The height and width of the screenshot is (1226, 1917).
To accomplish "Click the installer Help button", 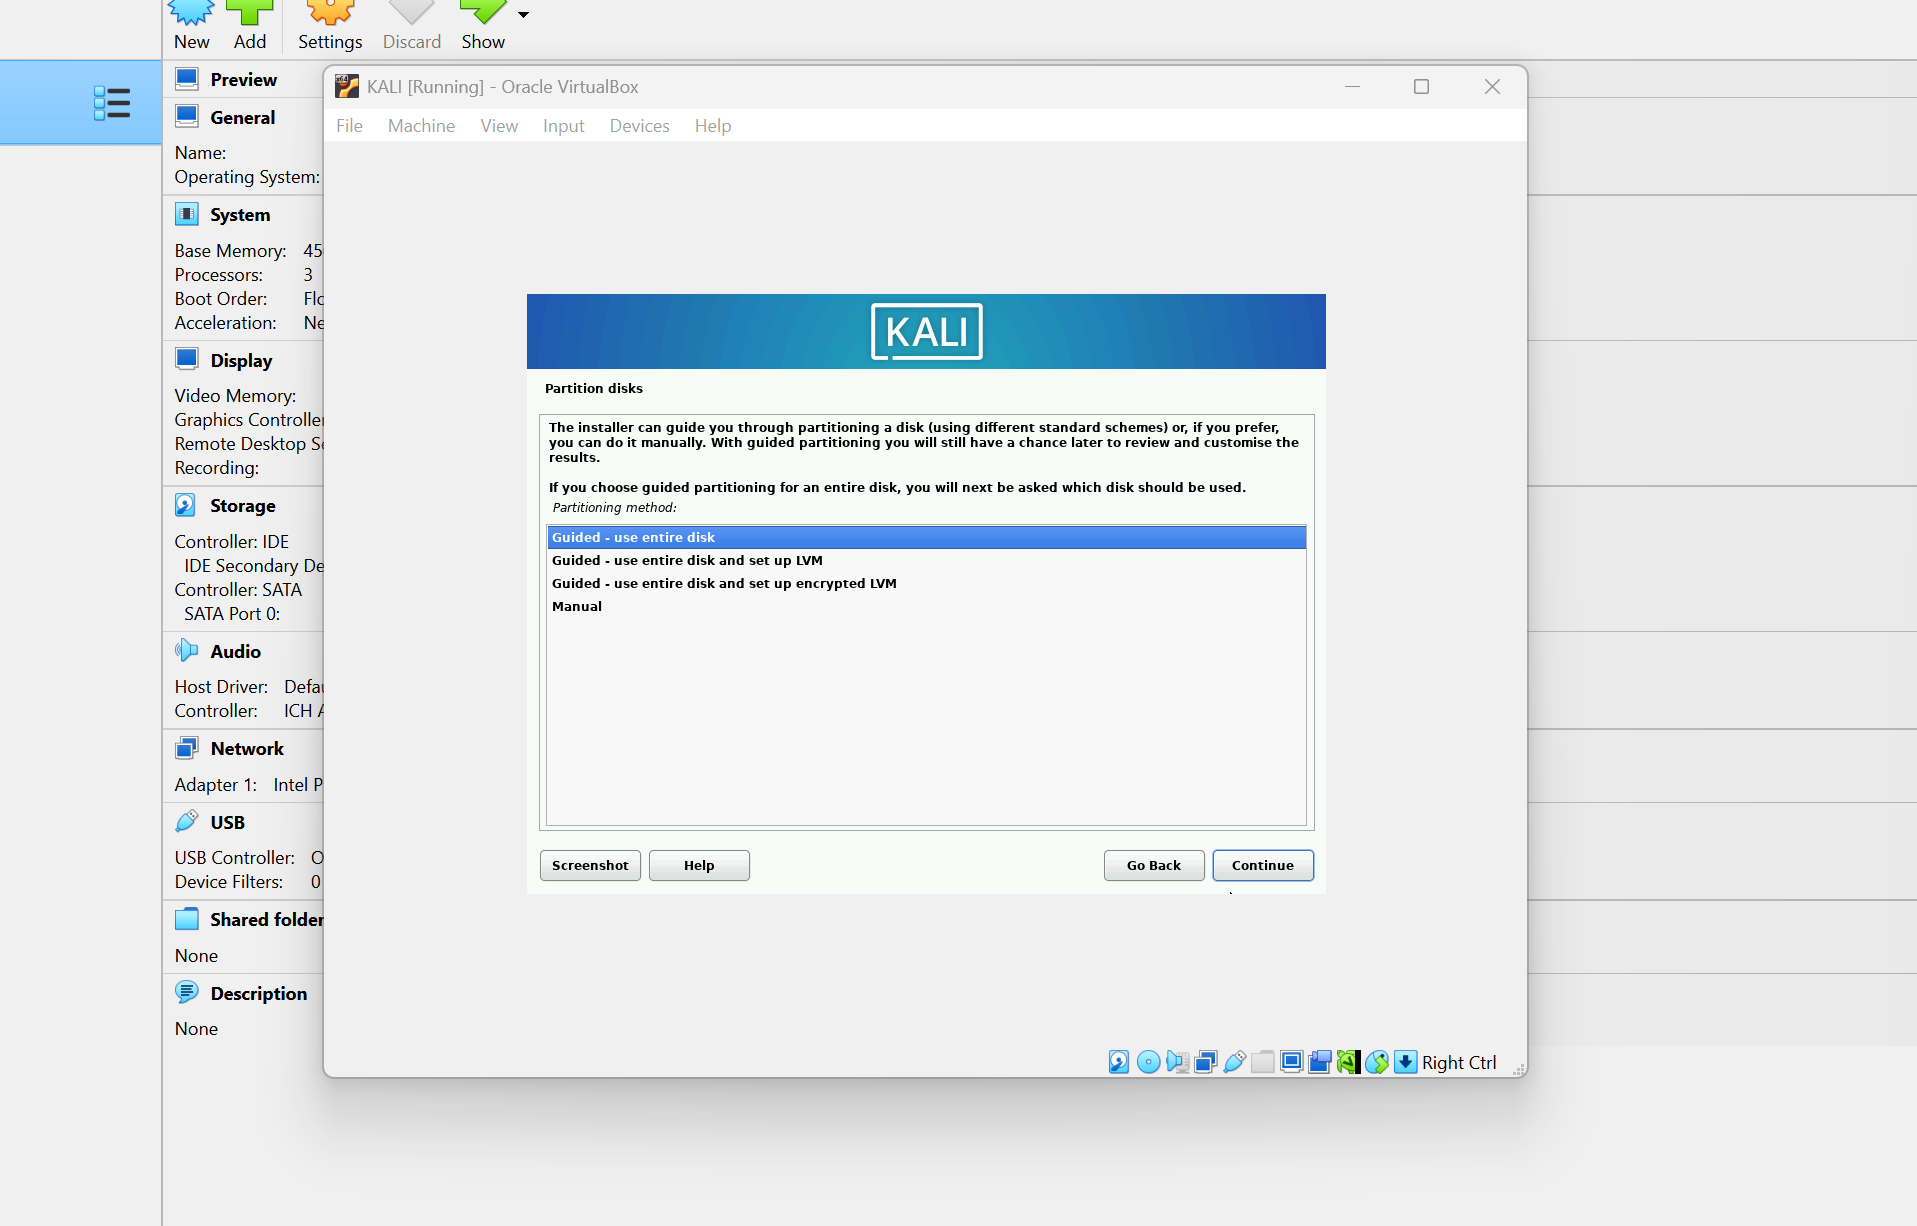I will pos(699,865).
